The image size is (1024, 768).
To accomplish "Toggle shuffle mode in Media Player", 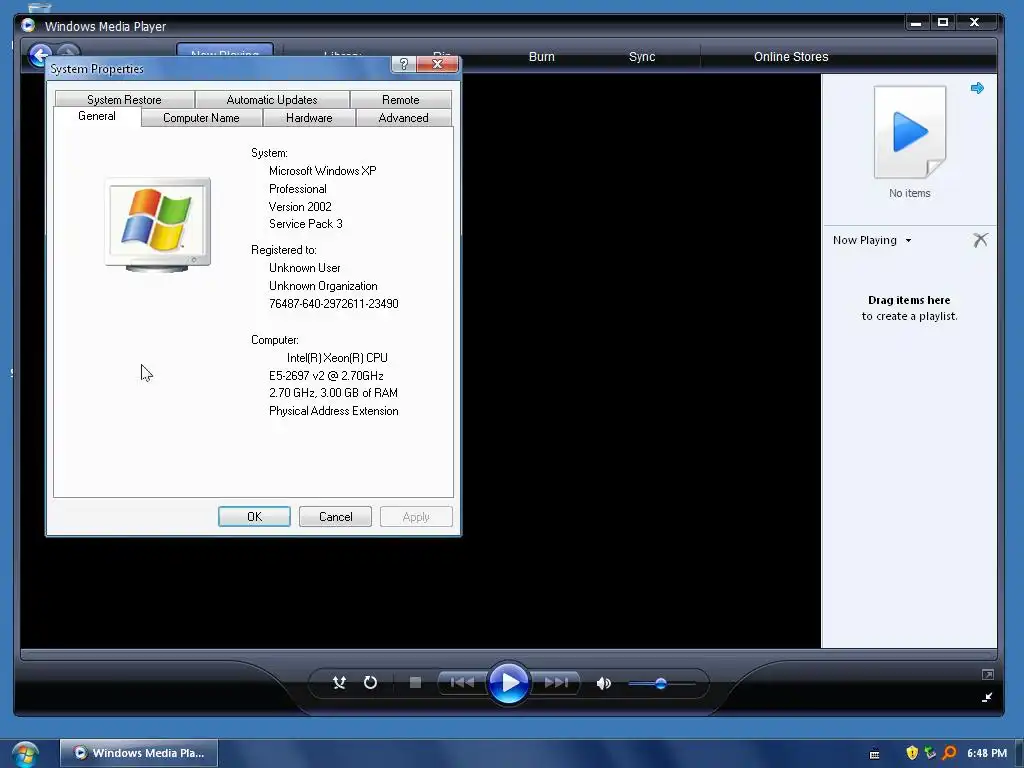I will tap(339, 682).
